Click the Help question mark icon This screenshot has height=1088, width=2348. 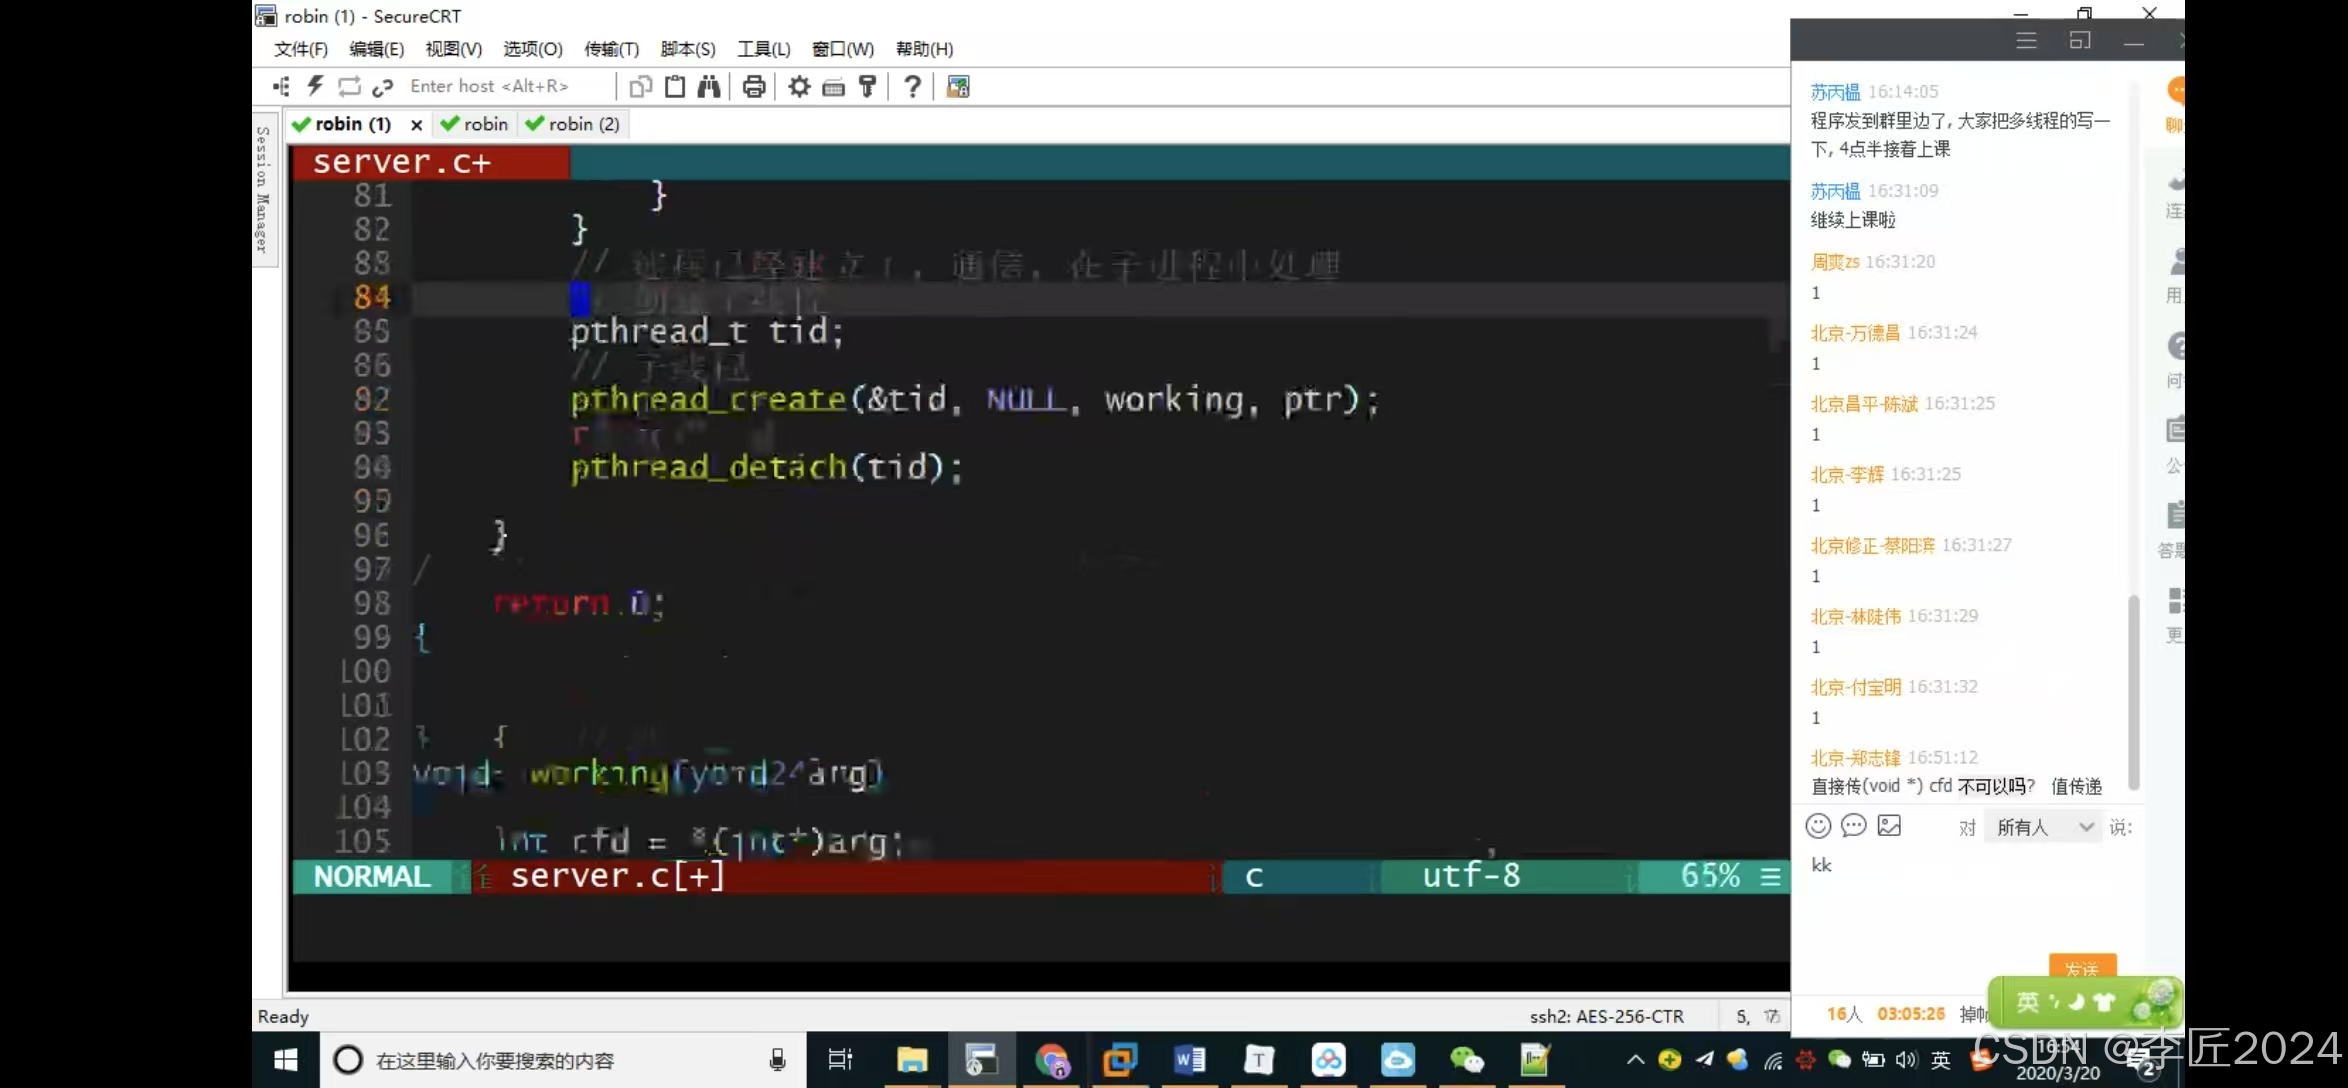[x=912, y=86]
